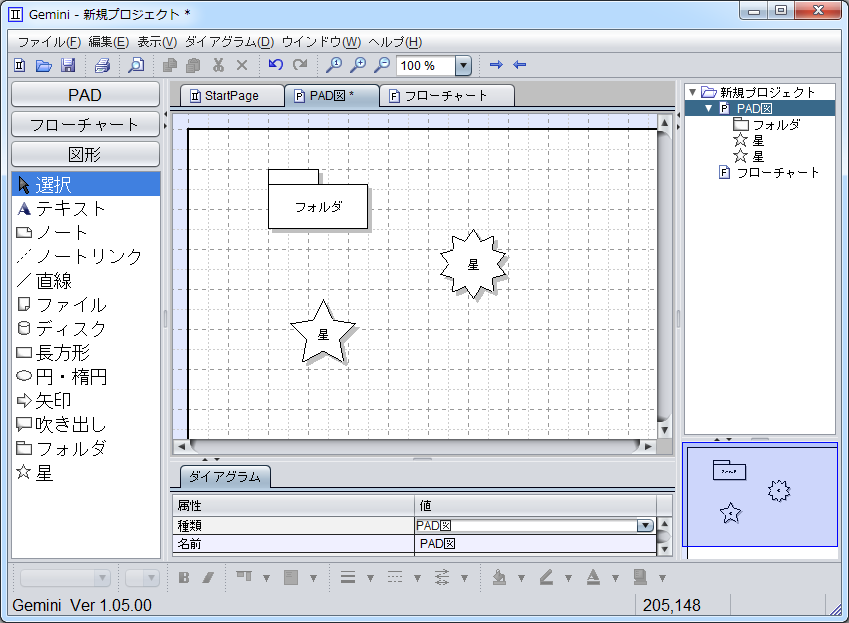Open the font name combo box
The height and width of the screenshot is (623, 849).
(66, 578)
